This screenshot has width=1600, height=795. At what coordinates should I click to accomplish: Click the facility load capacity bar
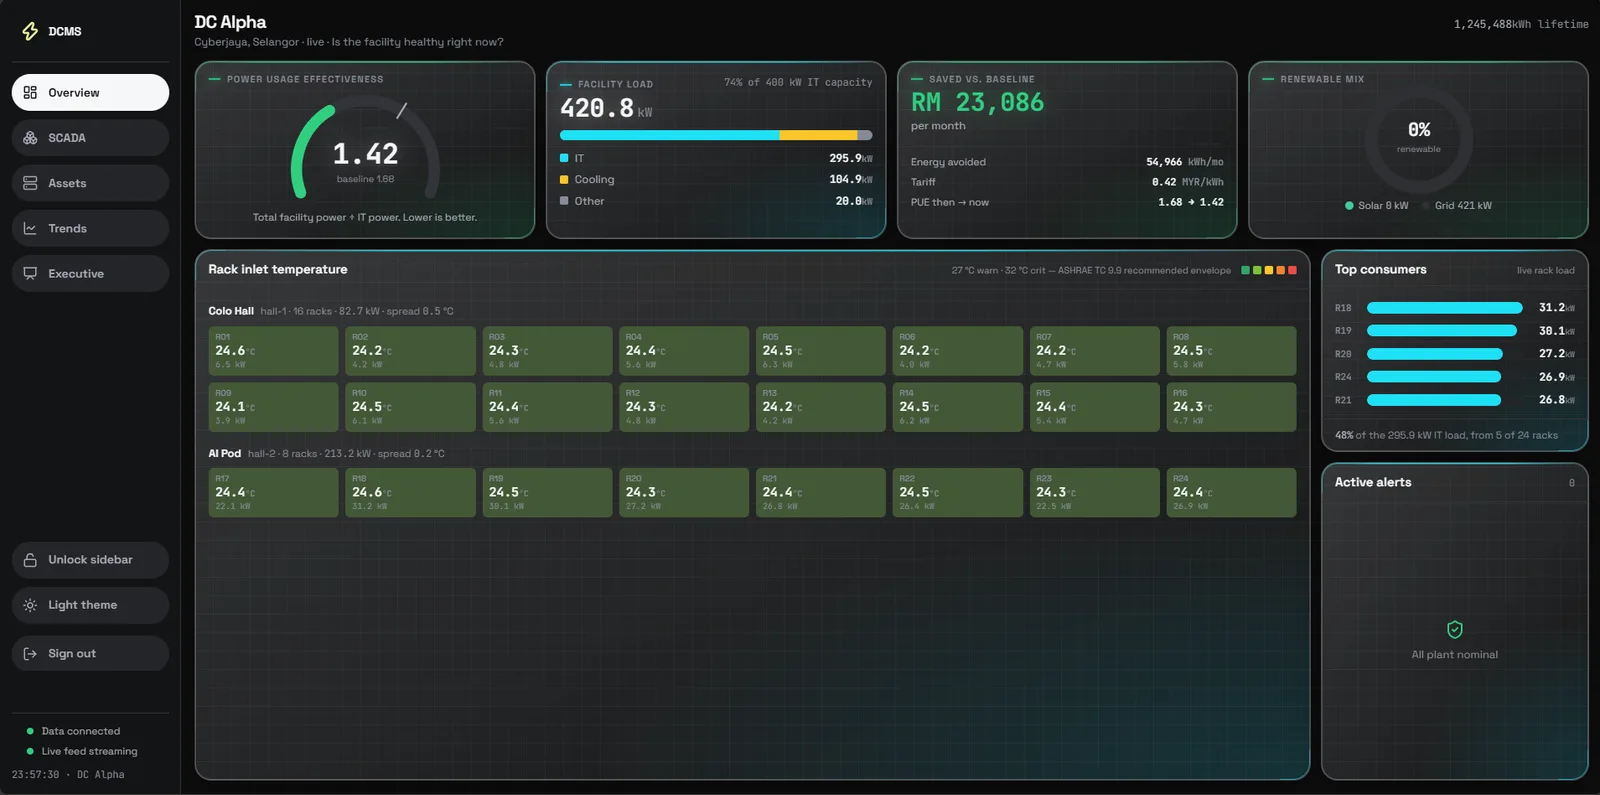click(716, 135)
